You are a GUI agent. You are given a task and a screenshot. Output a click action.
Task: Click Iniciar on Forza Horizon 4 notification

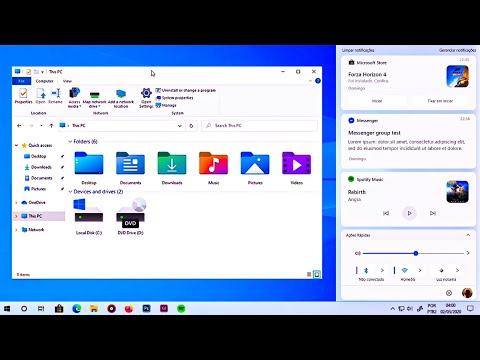click(x=377, y=101)
